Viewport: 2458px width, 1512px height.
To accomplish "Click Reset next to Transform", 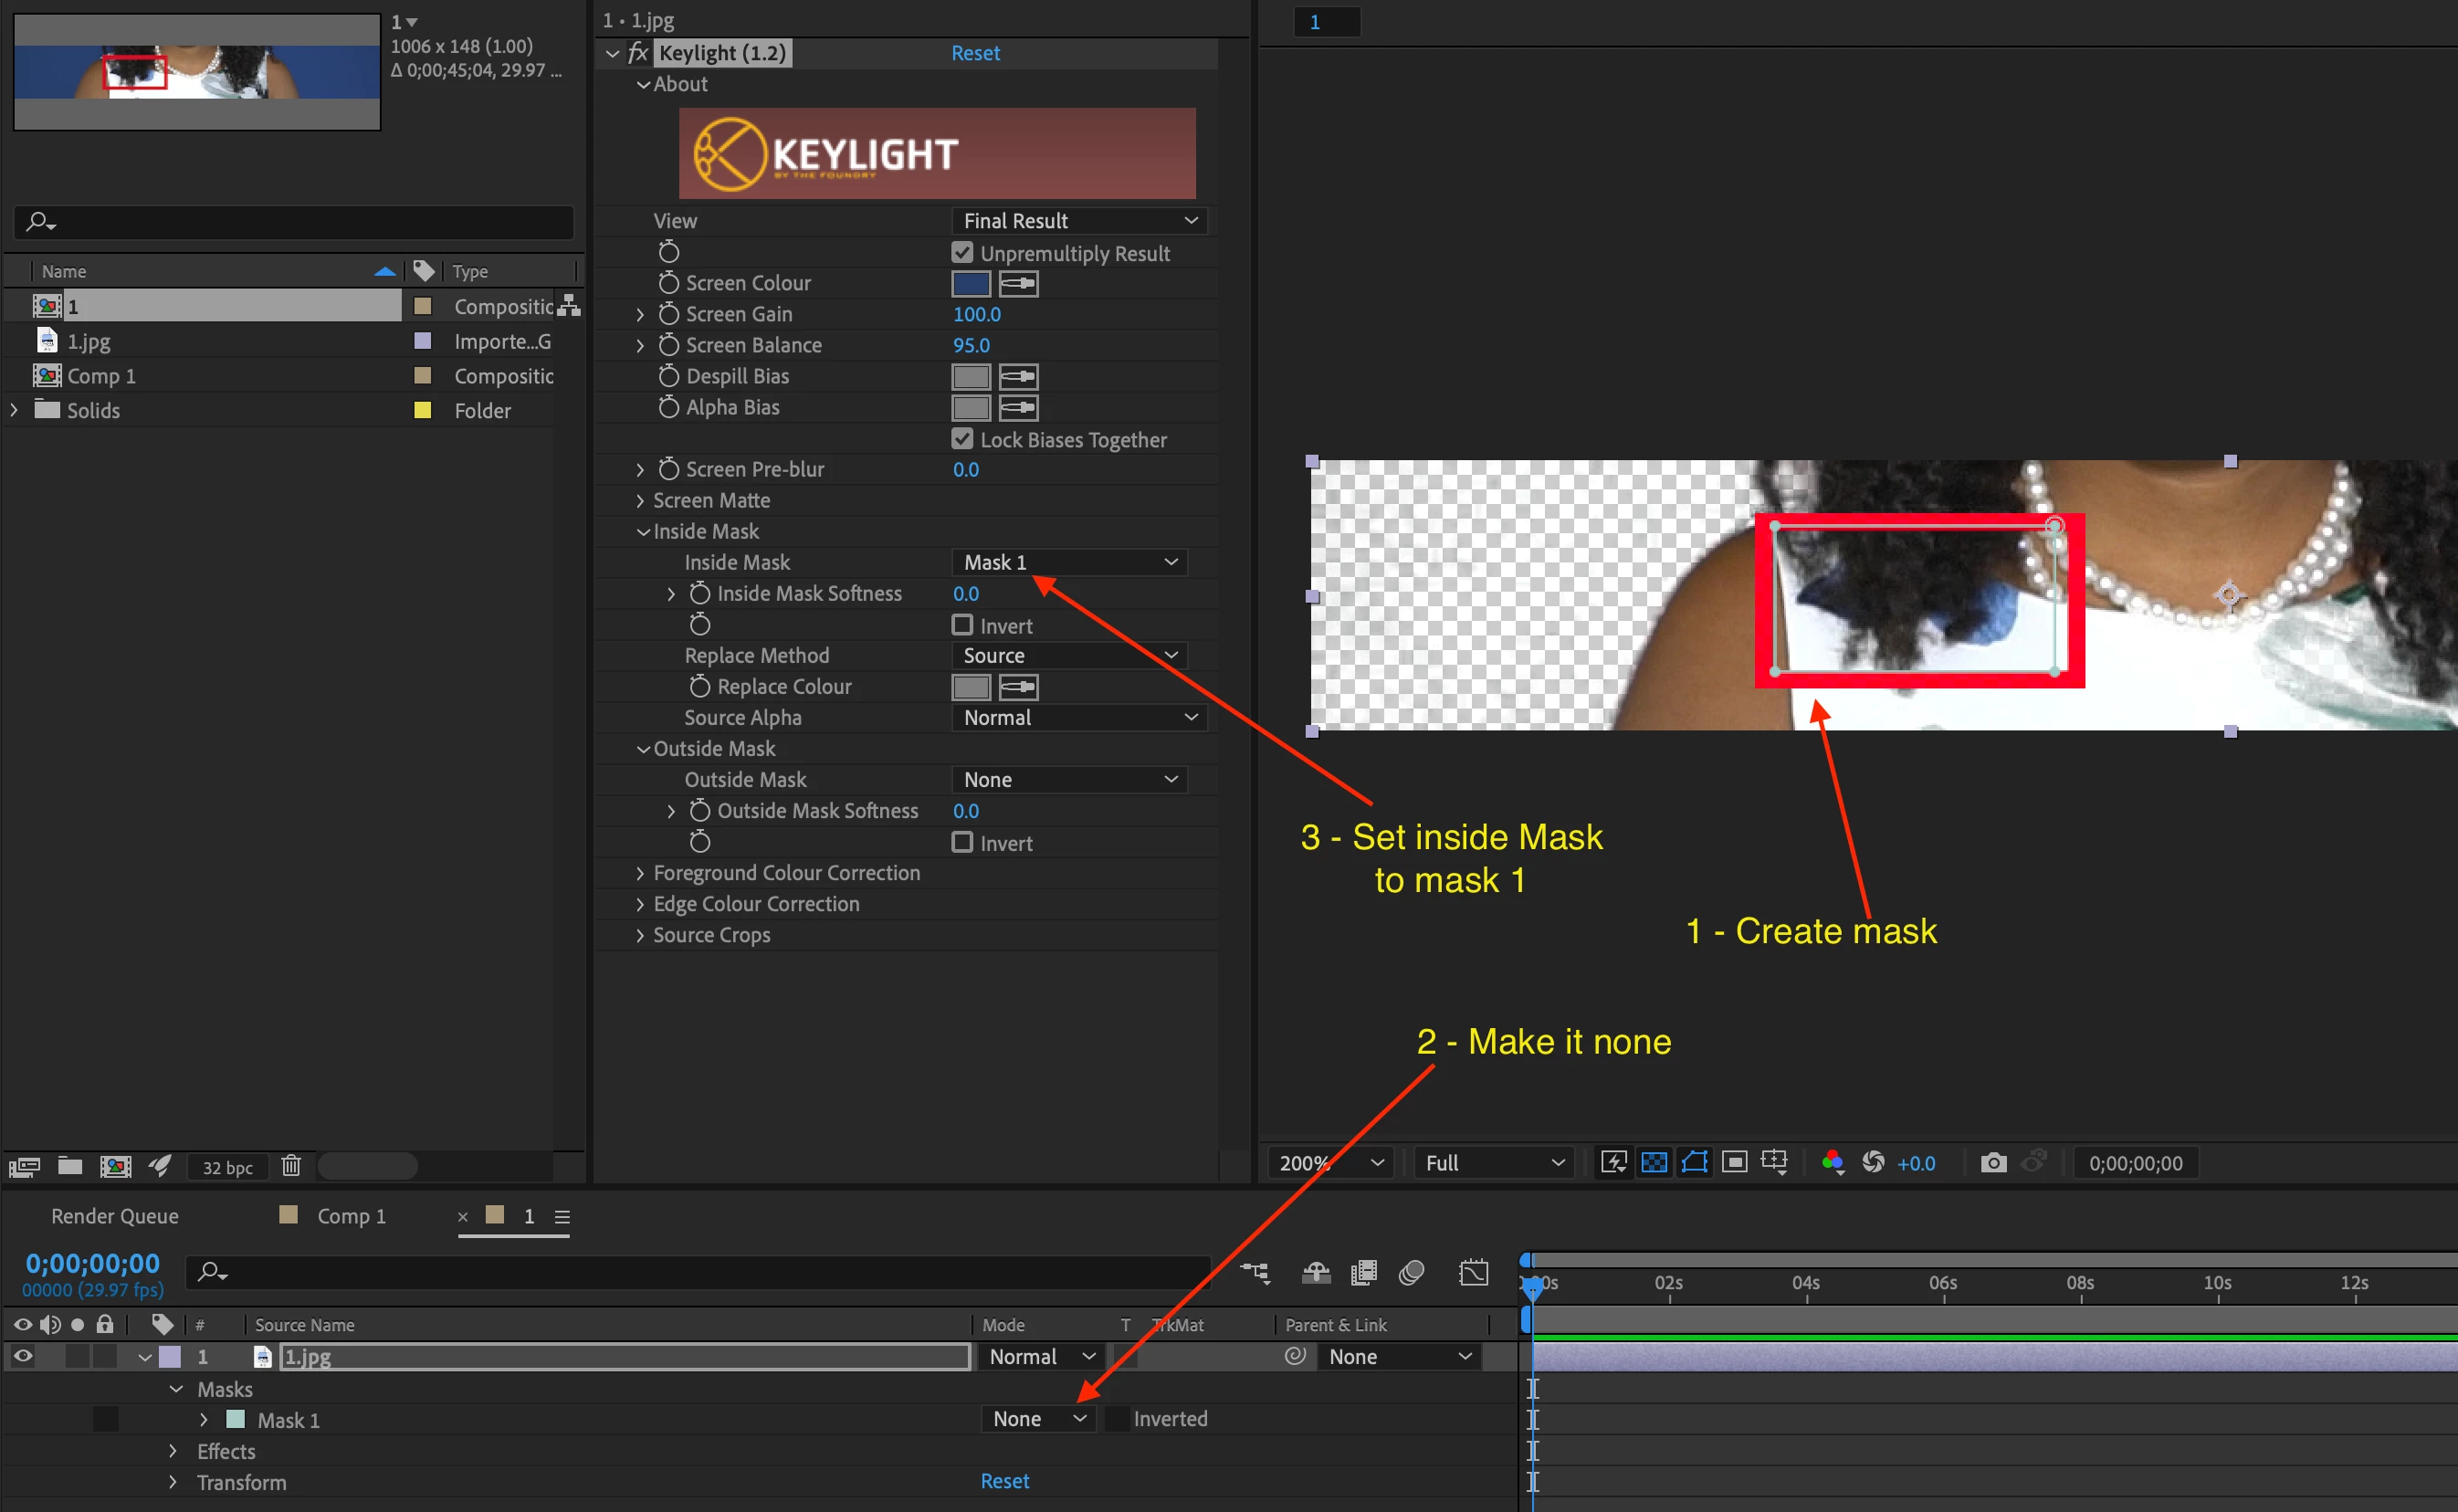I will [1004, 1481].
